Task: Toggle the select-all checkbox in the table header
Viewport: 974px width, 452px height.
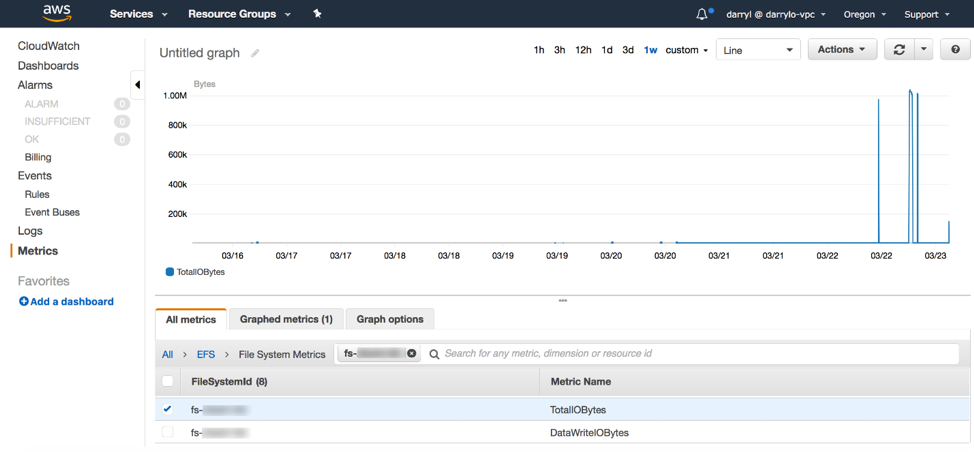Action: [x=167, y=381]
